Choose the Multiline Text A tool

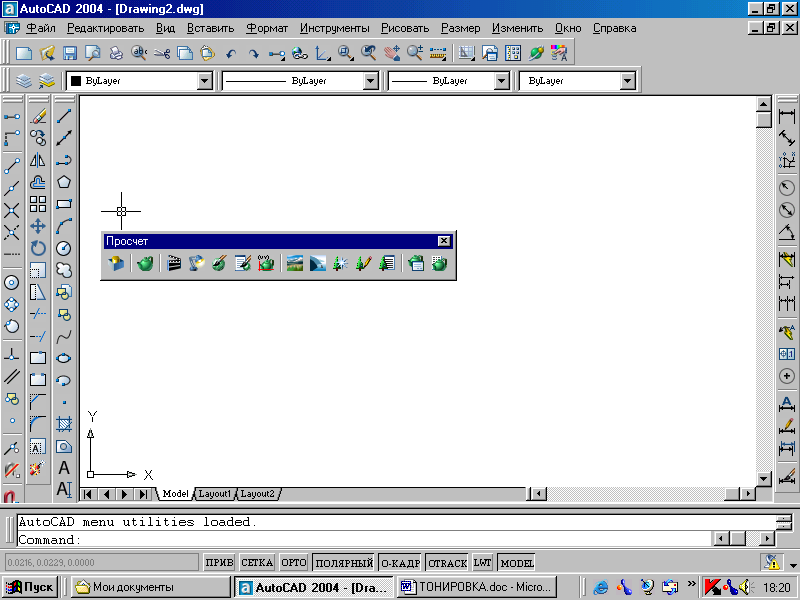pyautogui.click(x=64, y=467)
